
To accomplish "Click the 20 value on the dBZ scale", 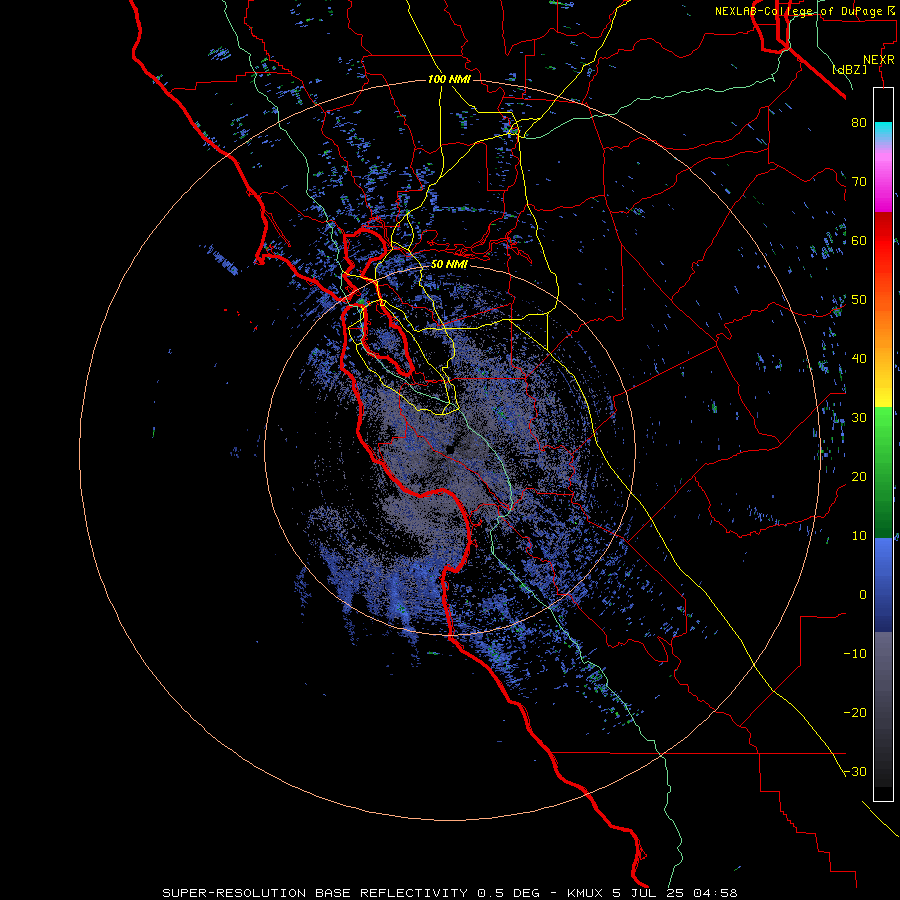I will 859,477.
